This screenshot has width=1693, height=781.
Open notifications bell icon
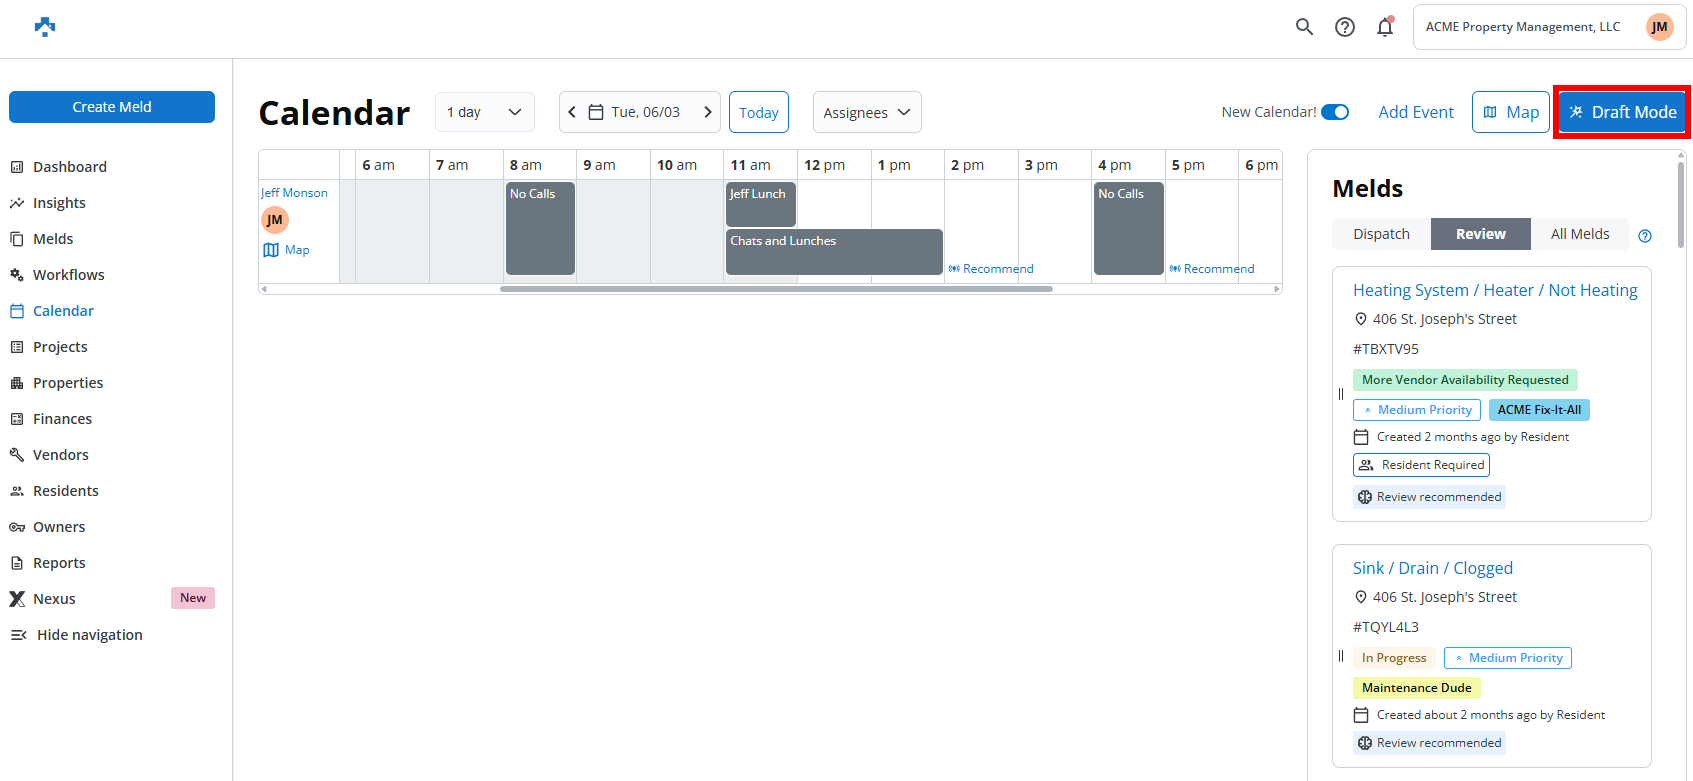click(1385, 27)
